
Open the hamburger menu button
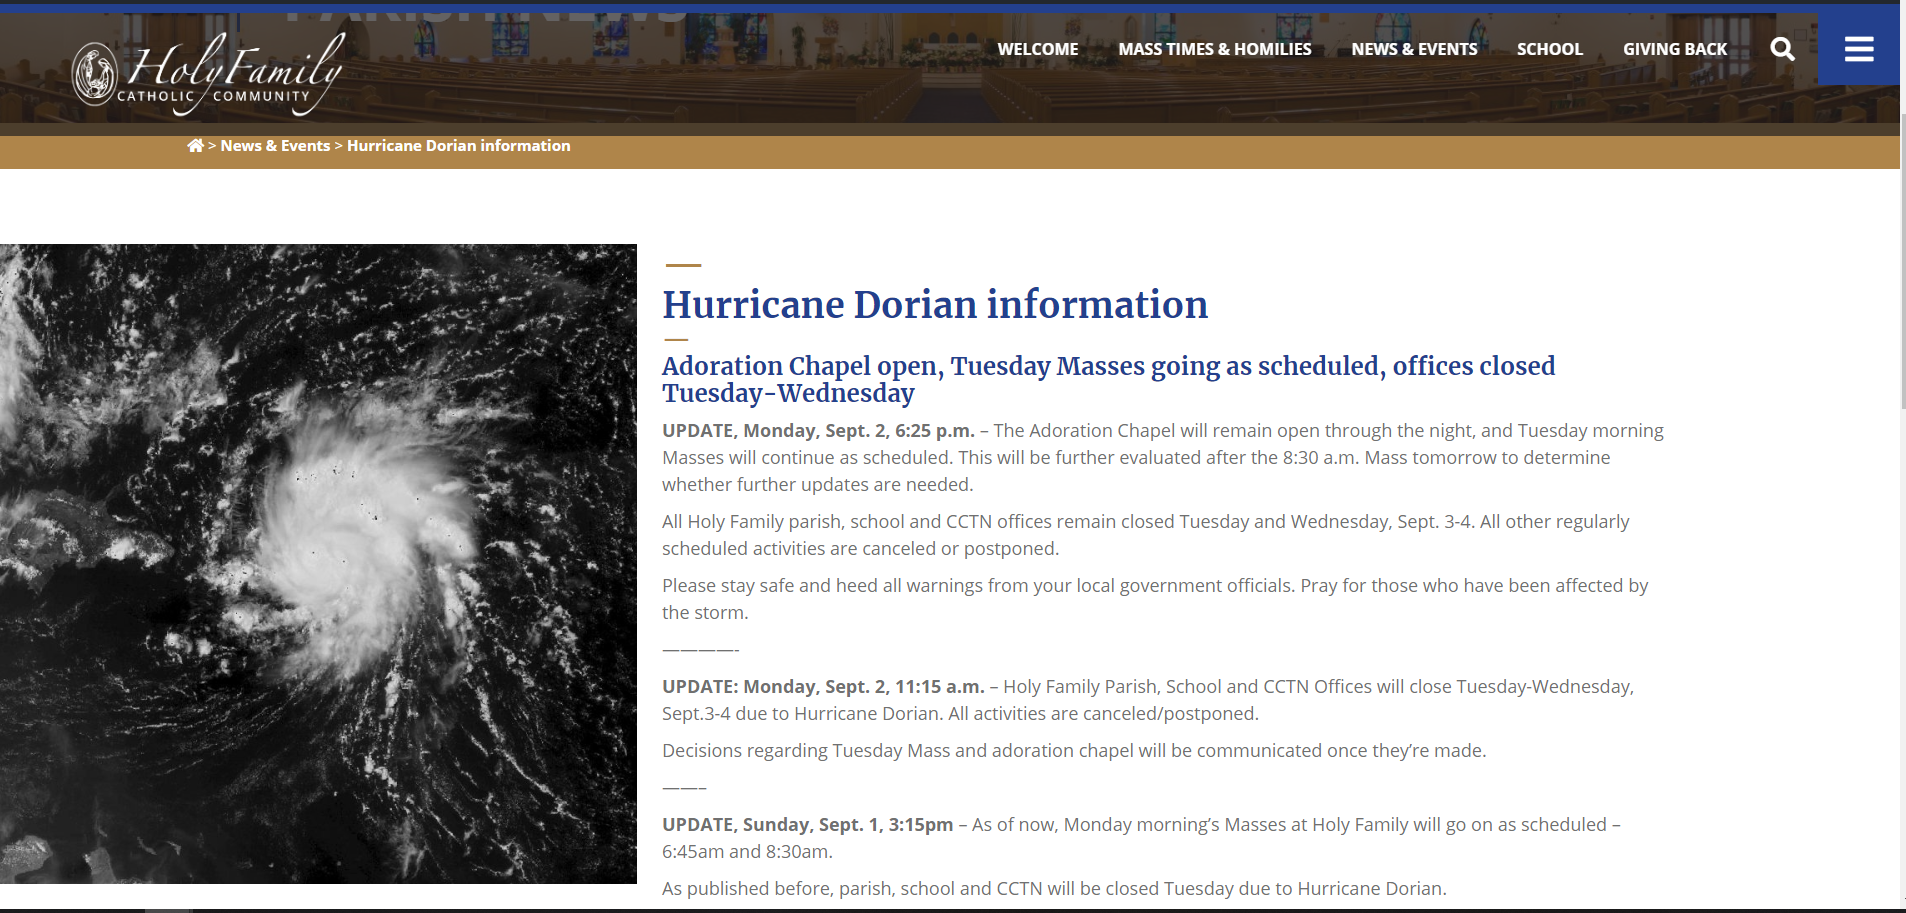(x=1858, y=49)
